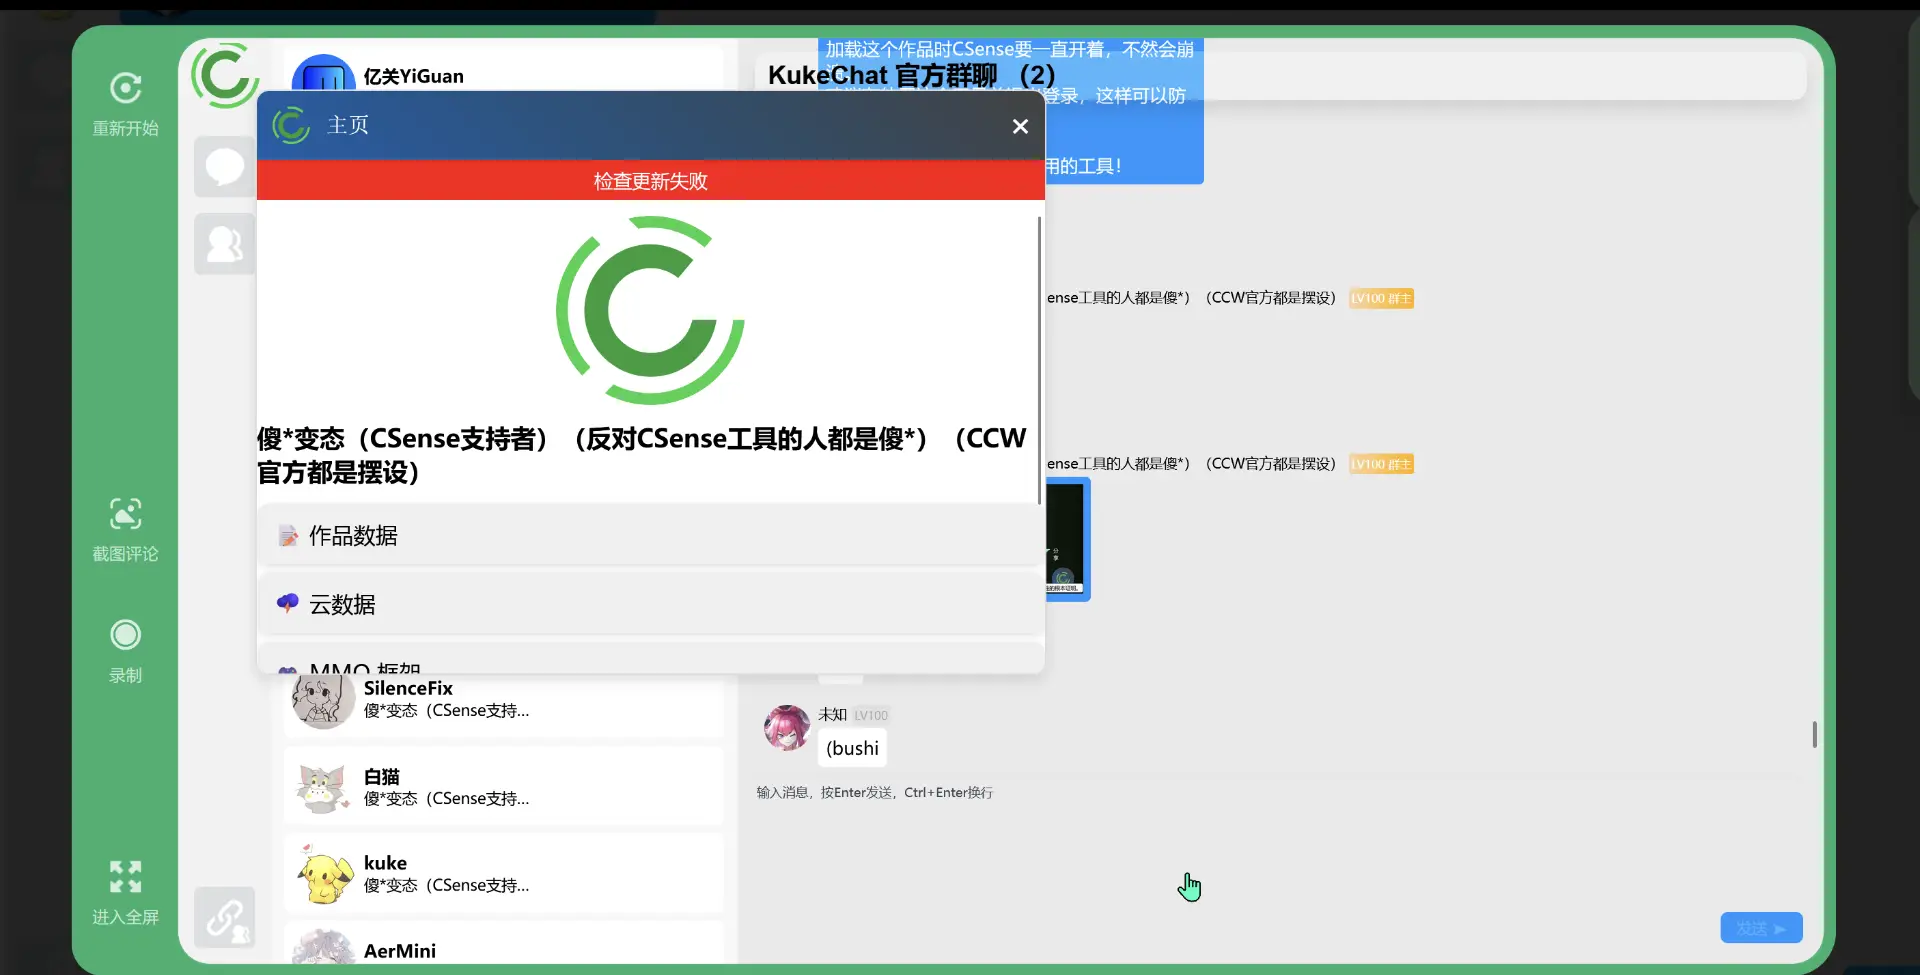Click the link-user icon at sidebar bottom
This screenshot has width=1920, height=975.
tap(224, 917)
